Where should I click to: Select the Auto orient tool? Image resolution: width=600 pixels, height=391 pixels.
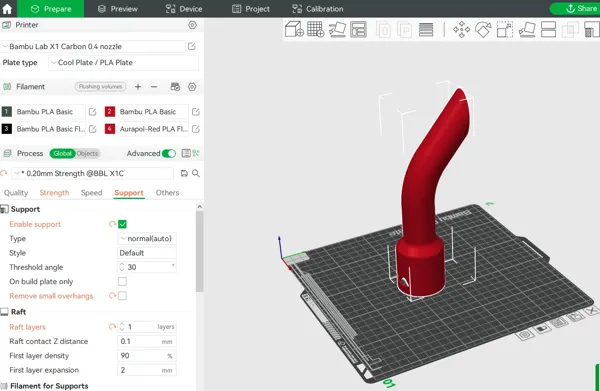(337, 29)
